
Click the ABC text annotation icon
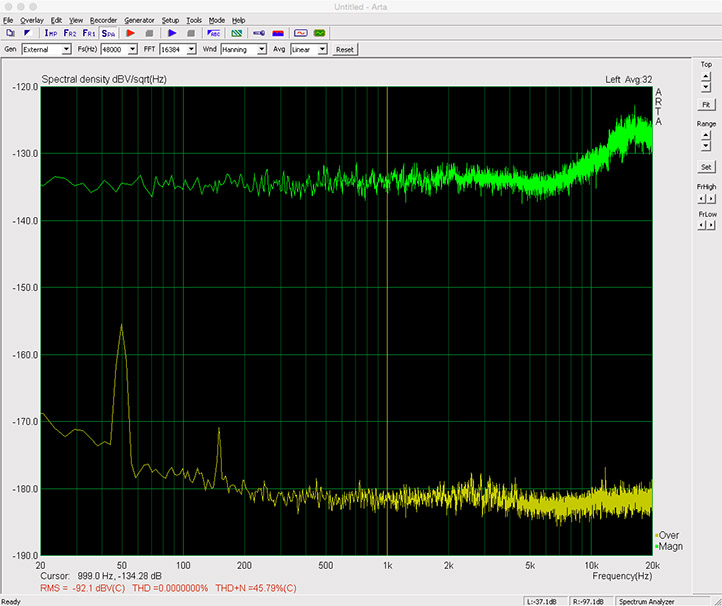click(213, 33)
